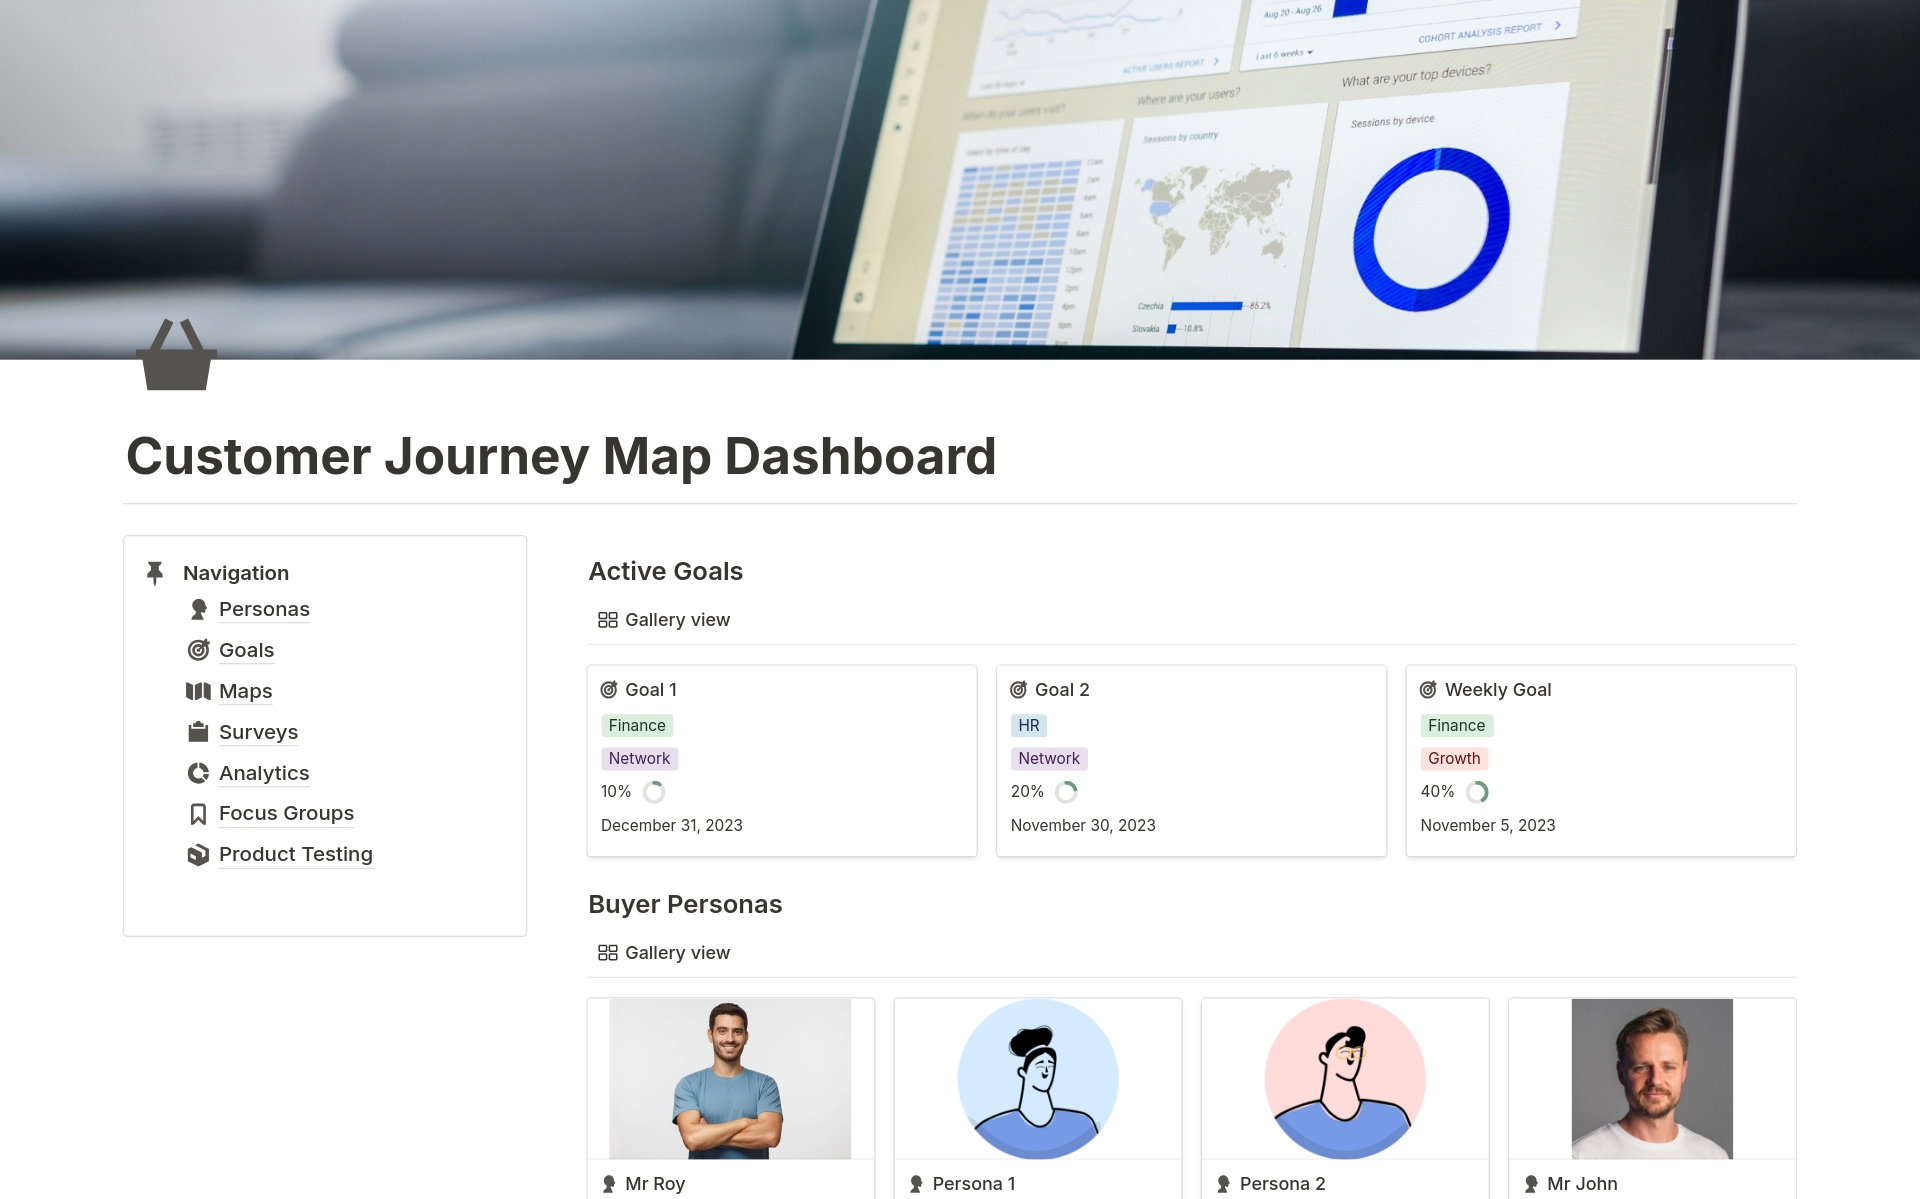Click the Surveys navigation icon

pos(198,731)
